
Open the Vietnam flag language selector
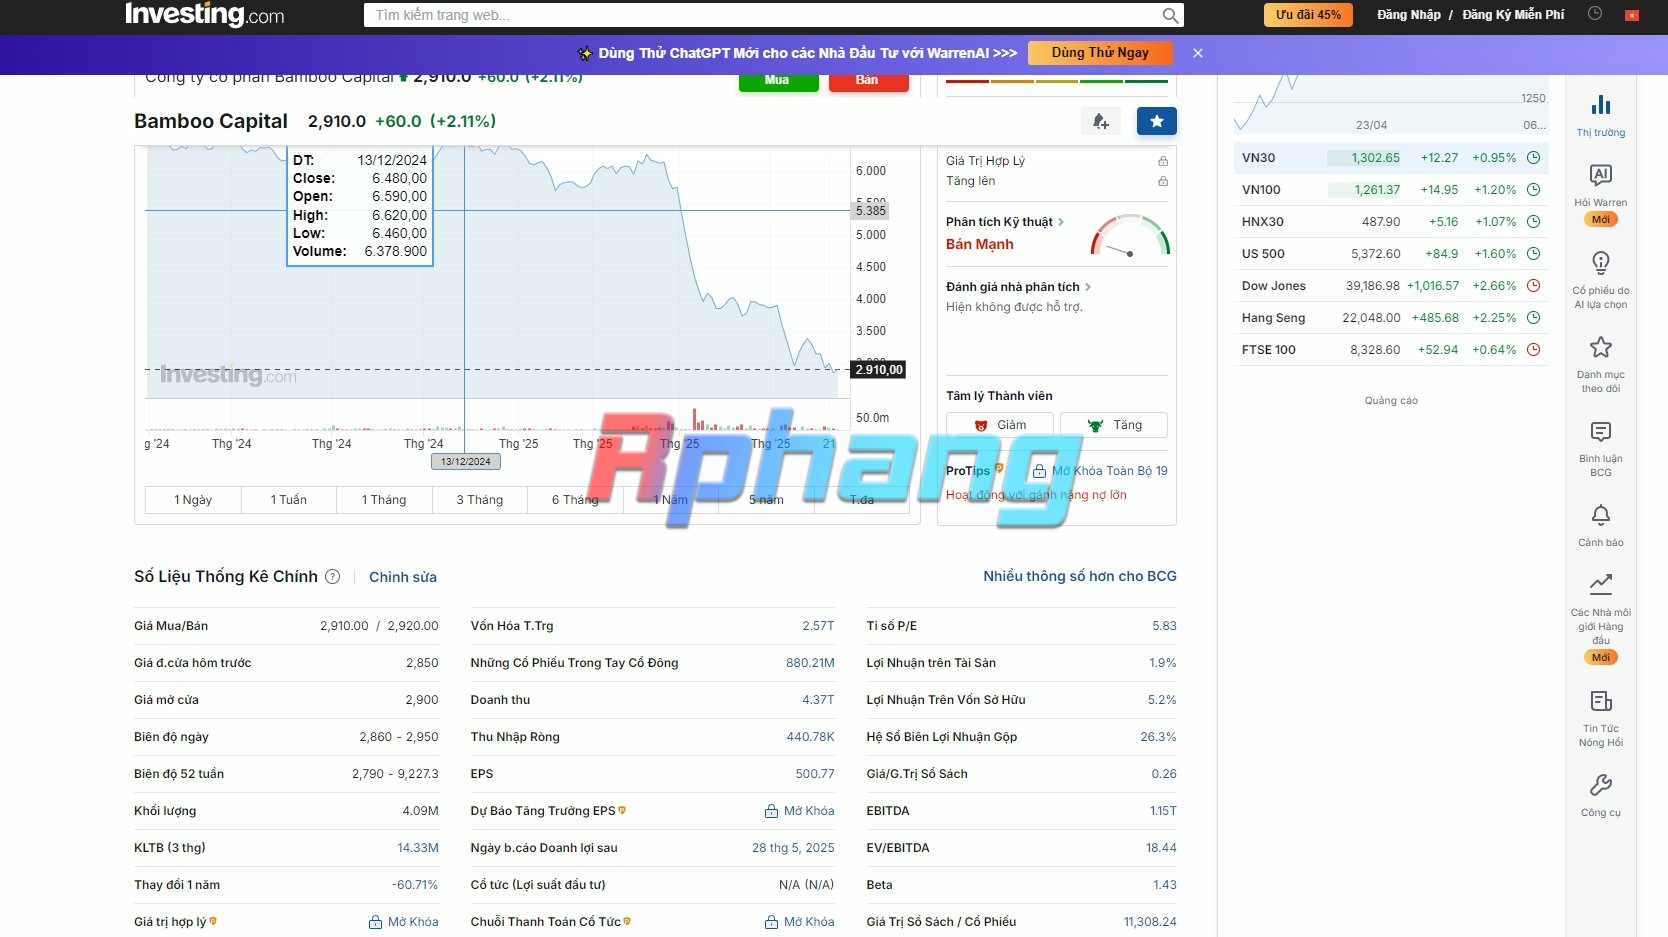coord(1632,15)
